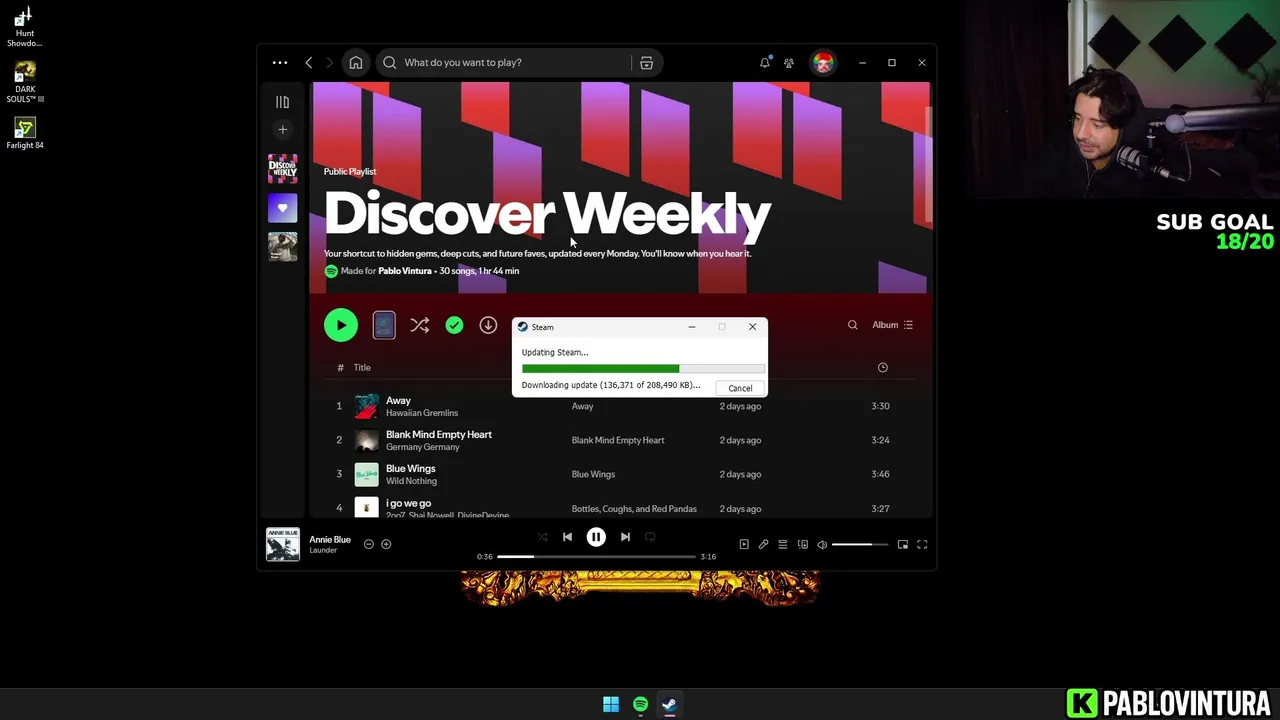
Task: Open the artist link 'Germany Germany'
Action: [x=423, y=447]
